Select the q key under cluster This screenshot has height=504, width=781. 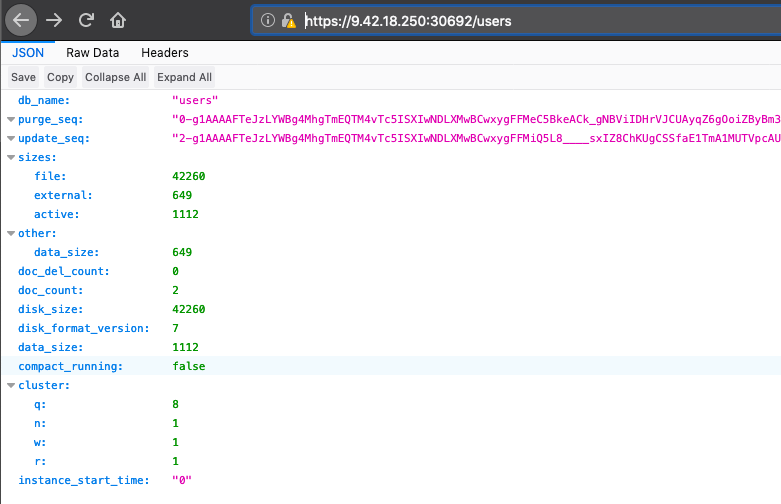pyautogui.click(x=40, y=404)
